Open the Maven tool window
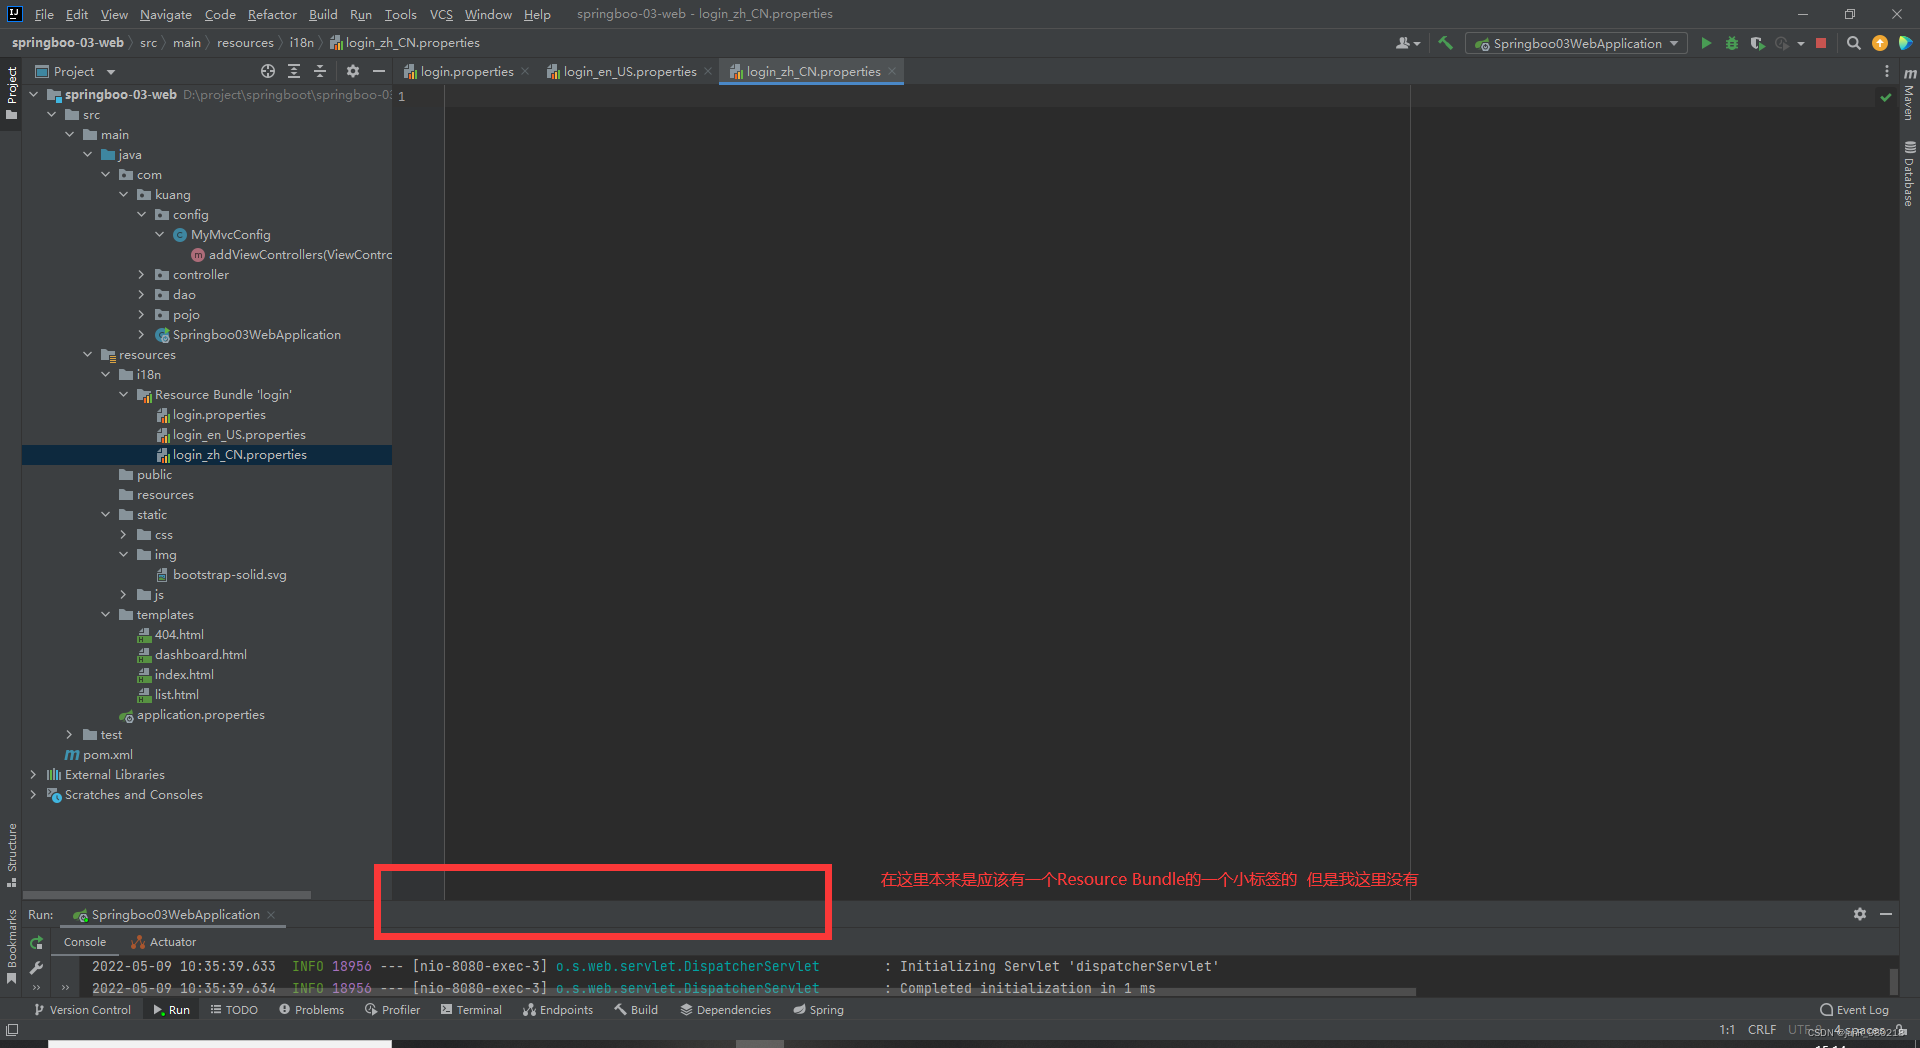The image size is (1920, 1048). tap(1909, 95)
